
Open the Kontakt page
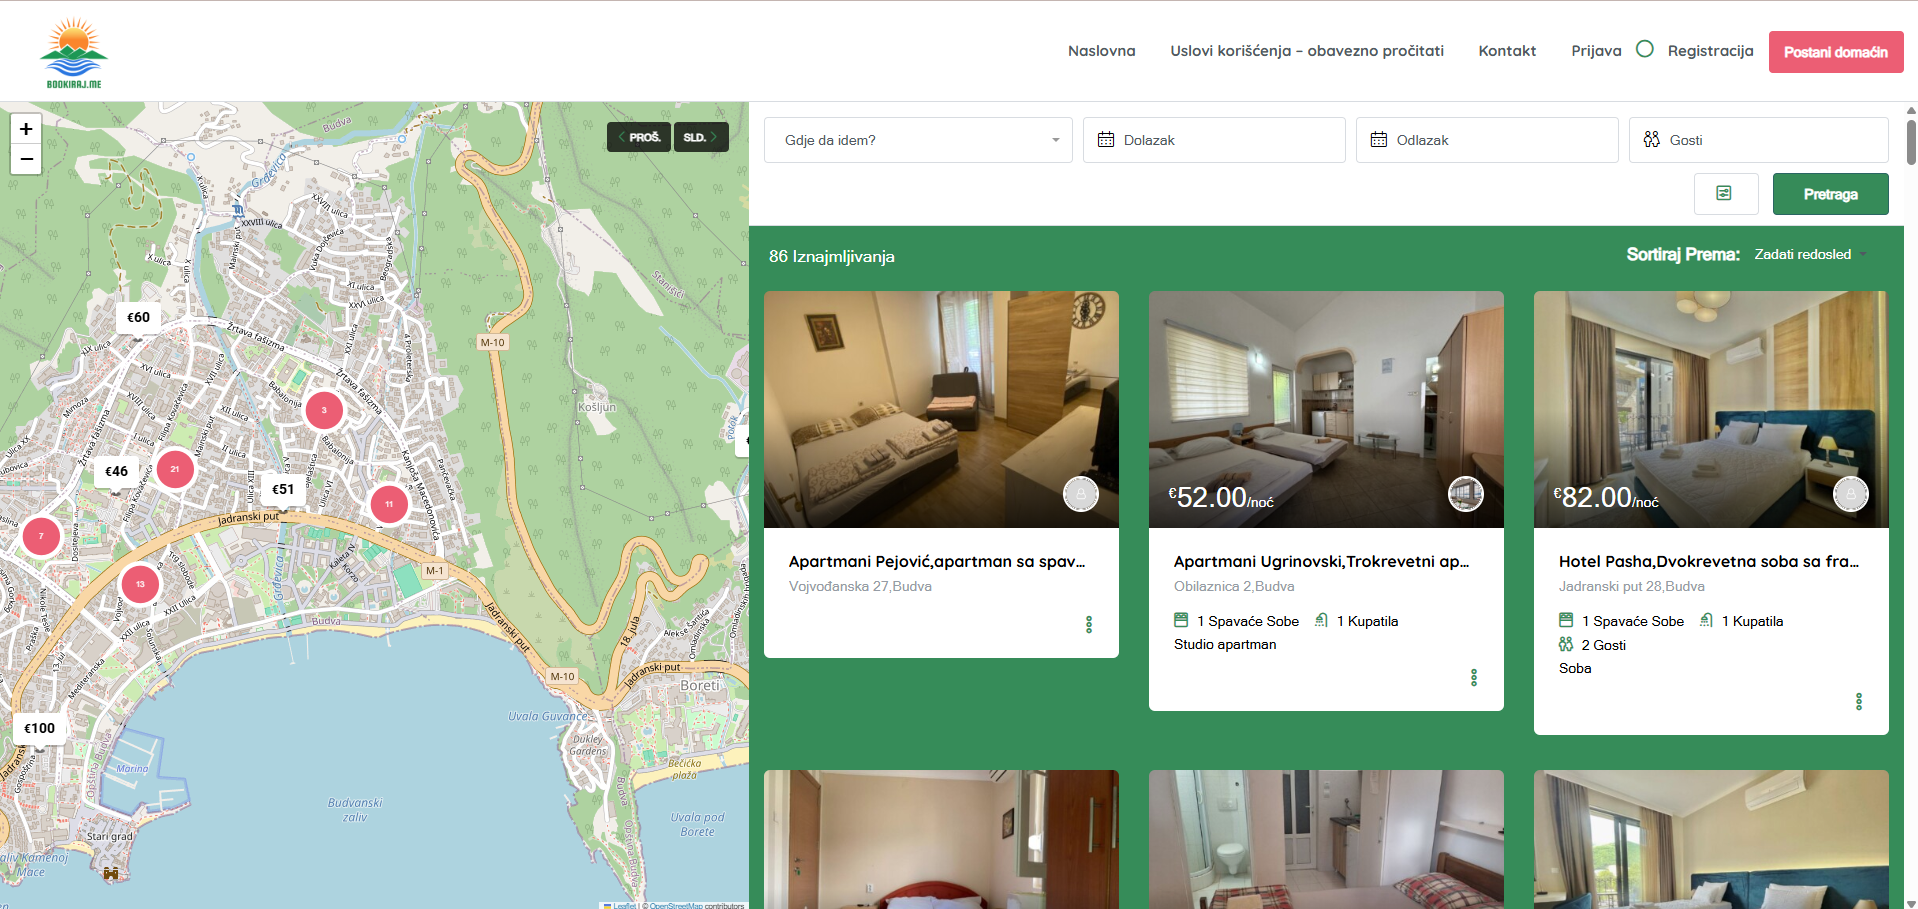(x=1507, y=51)
